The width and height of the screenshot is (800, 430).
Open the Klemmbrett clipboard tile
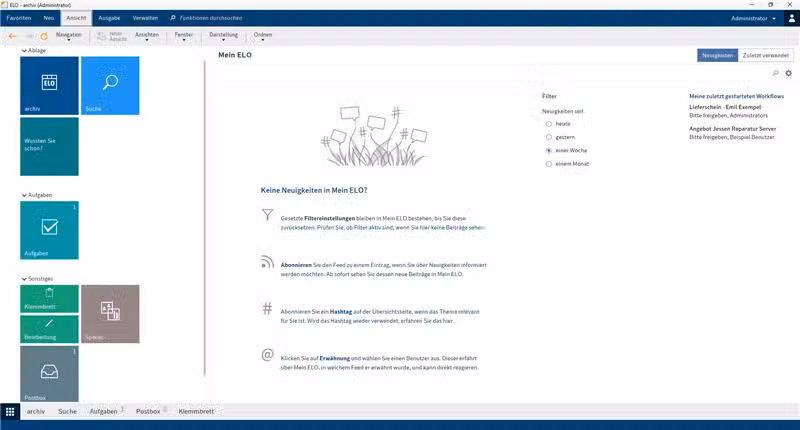49,298
